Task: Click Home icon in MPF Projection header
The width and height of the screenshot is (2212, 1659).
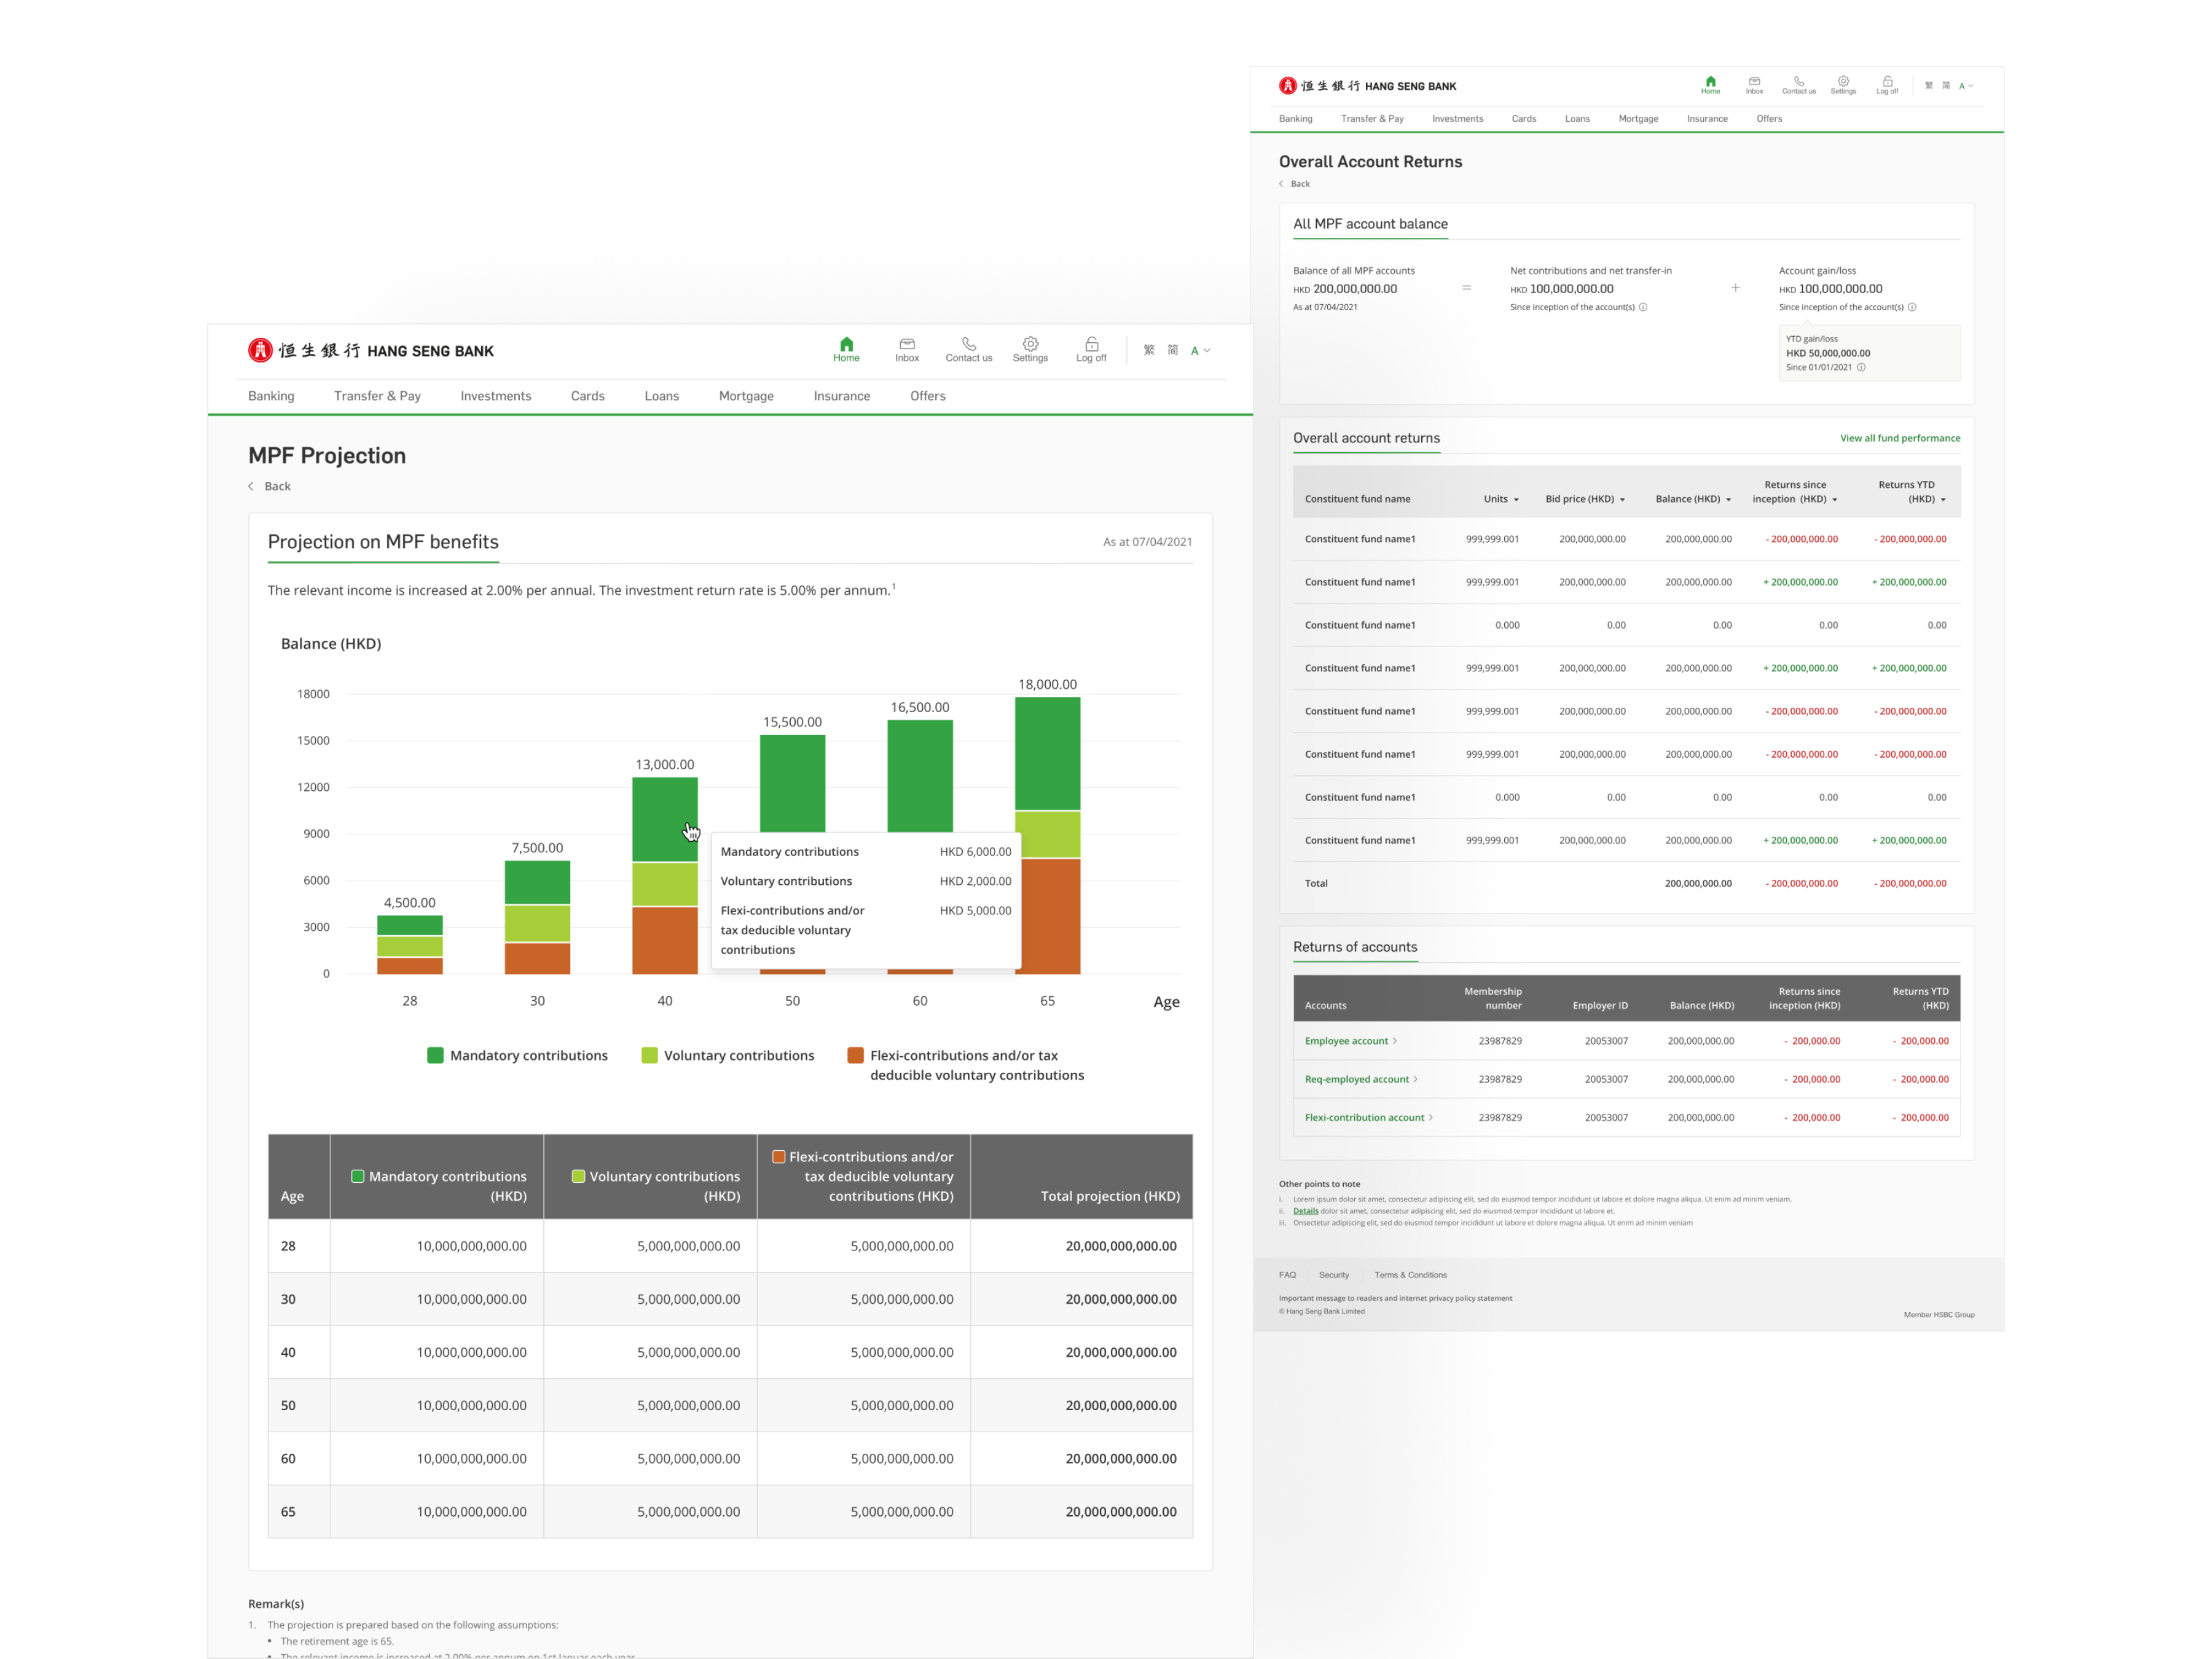Action: (846, 344)
